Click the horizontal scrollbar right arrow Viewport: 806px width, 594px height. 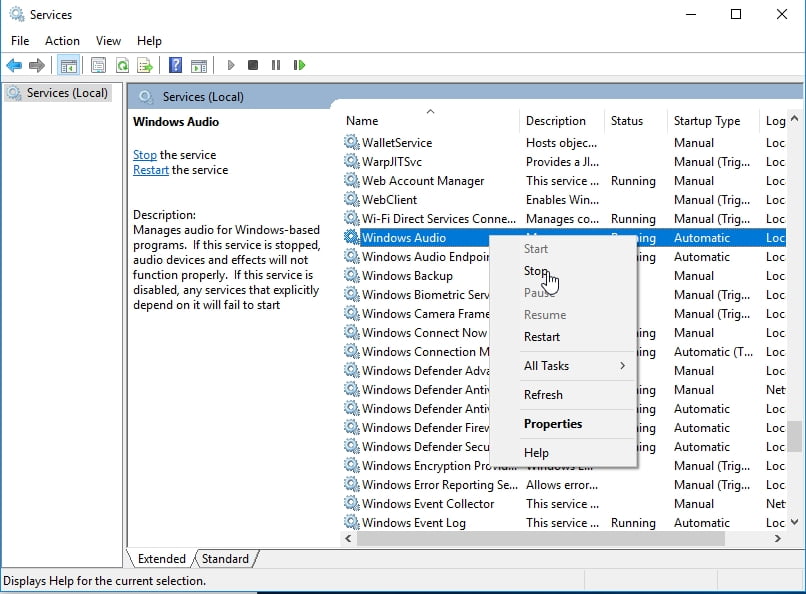pyautogui.click(x=778, y=539)
